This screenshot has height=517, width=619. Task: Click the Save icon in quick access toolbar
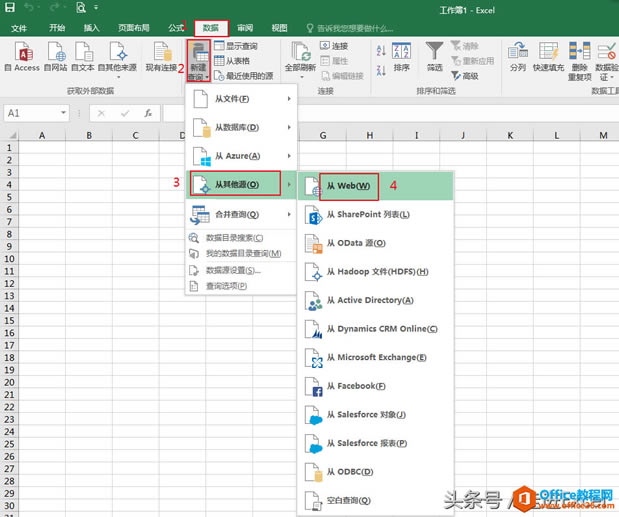[x=9, y=7]
